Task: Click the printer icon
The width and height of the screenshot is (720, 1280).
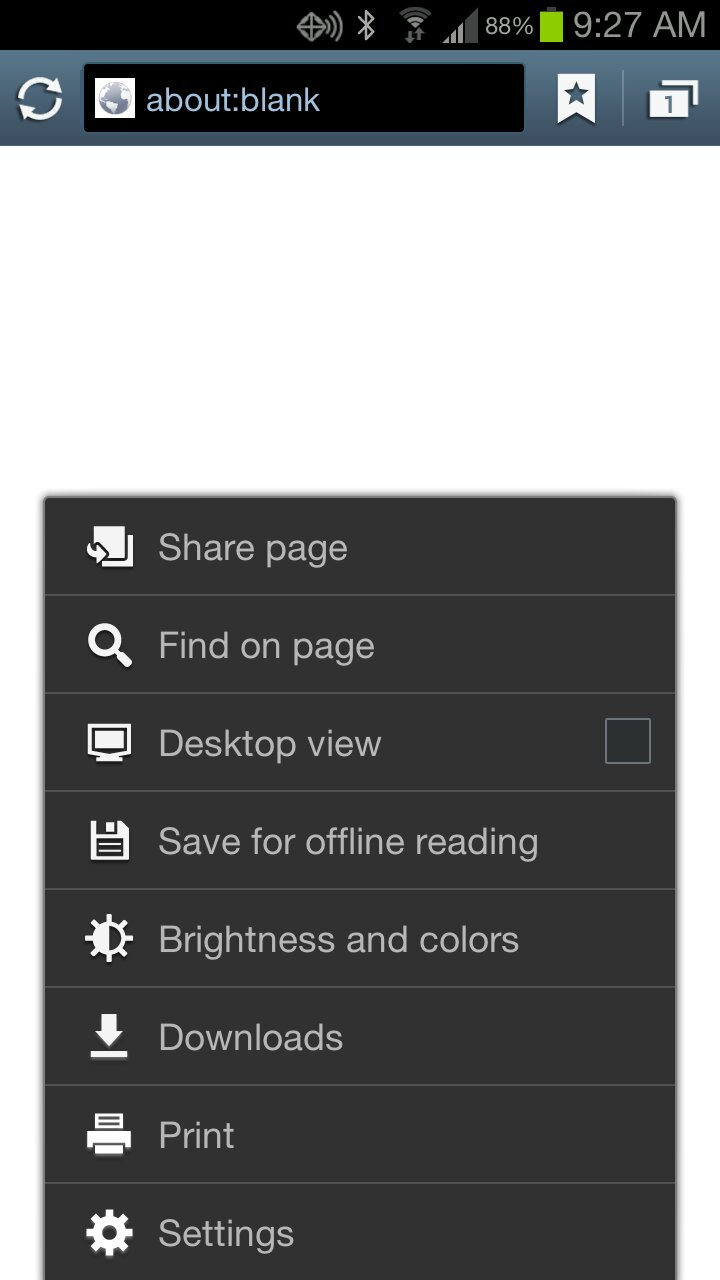Action: tap(109, 1135)
